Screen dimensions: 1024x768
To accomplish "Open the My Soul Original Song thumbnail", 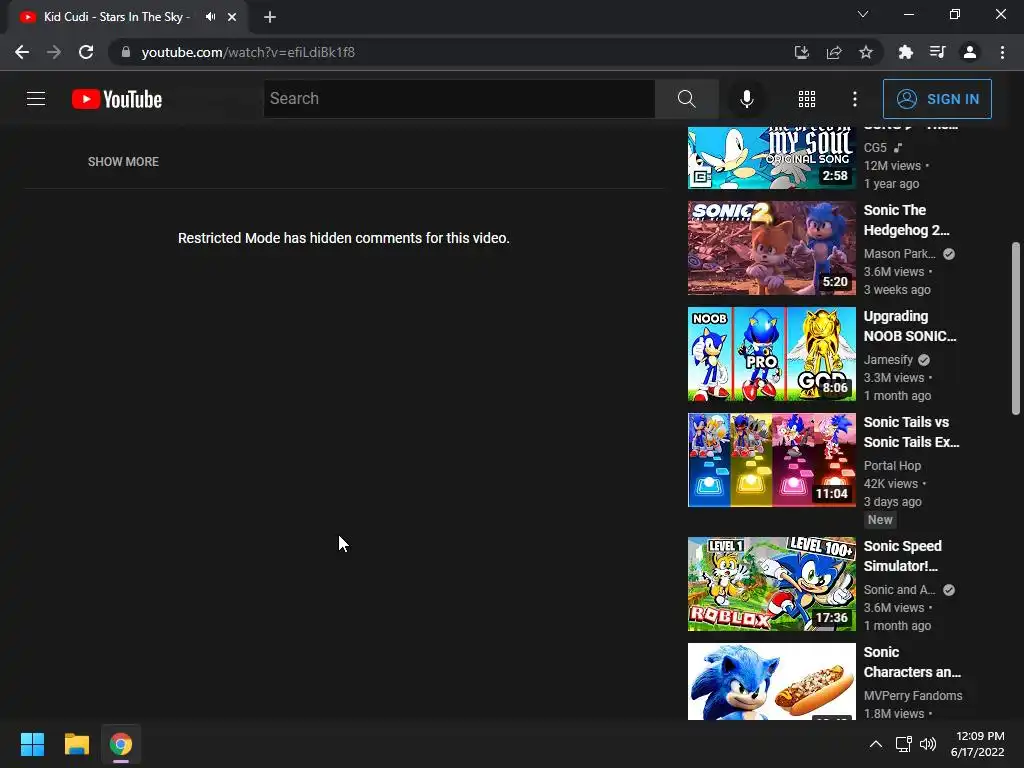I will click(x=771, y=157).
